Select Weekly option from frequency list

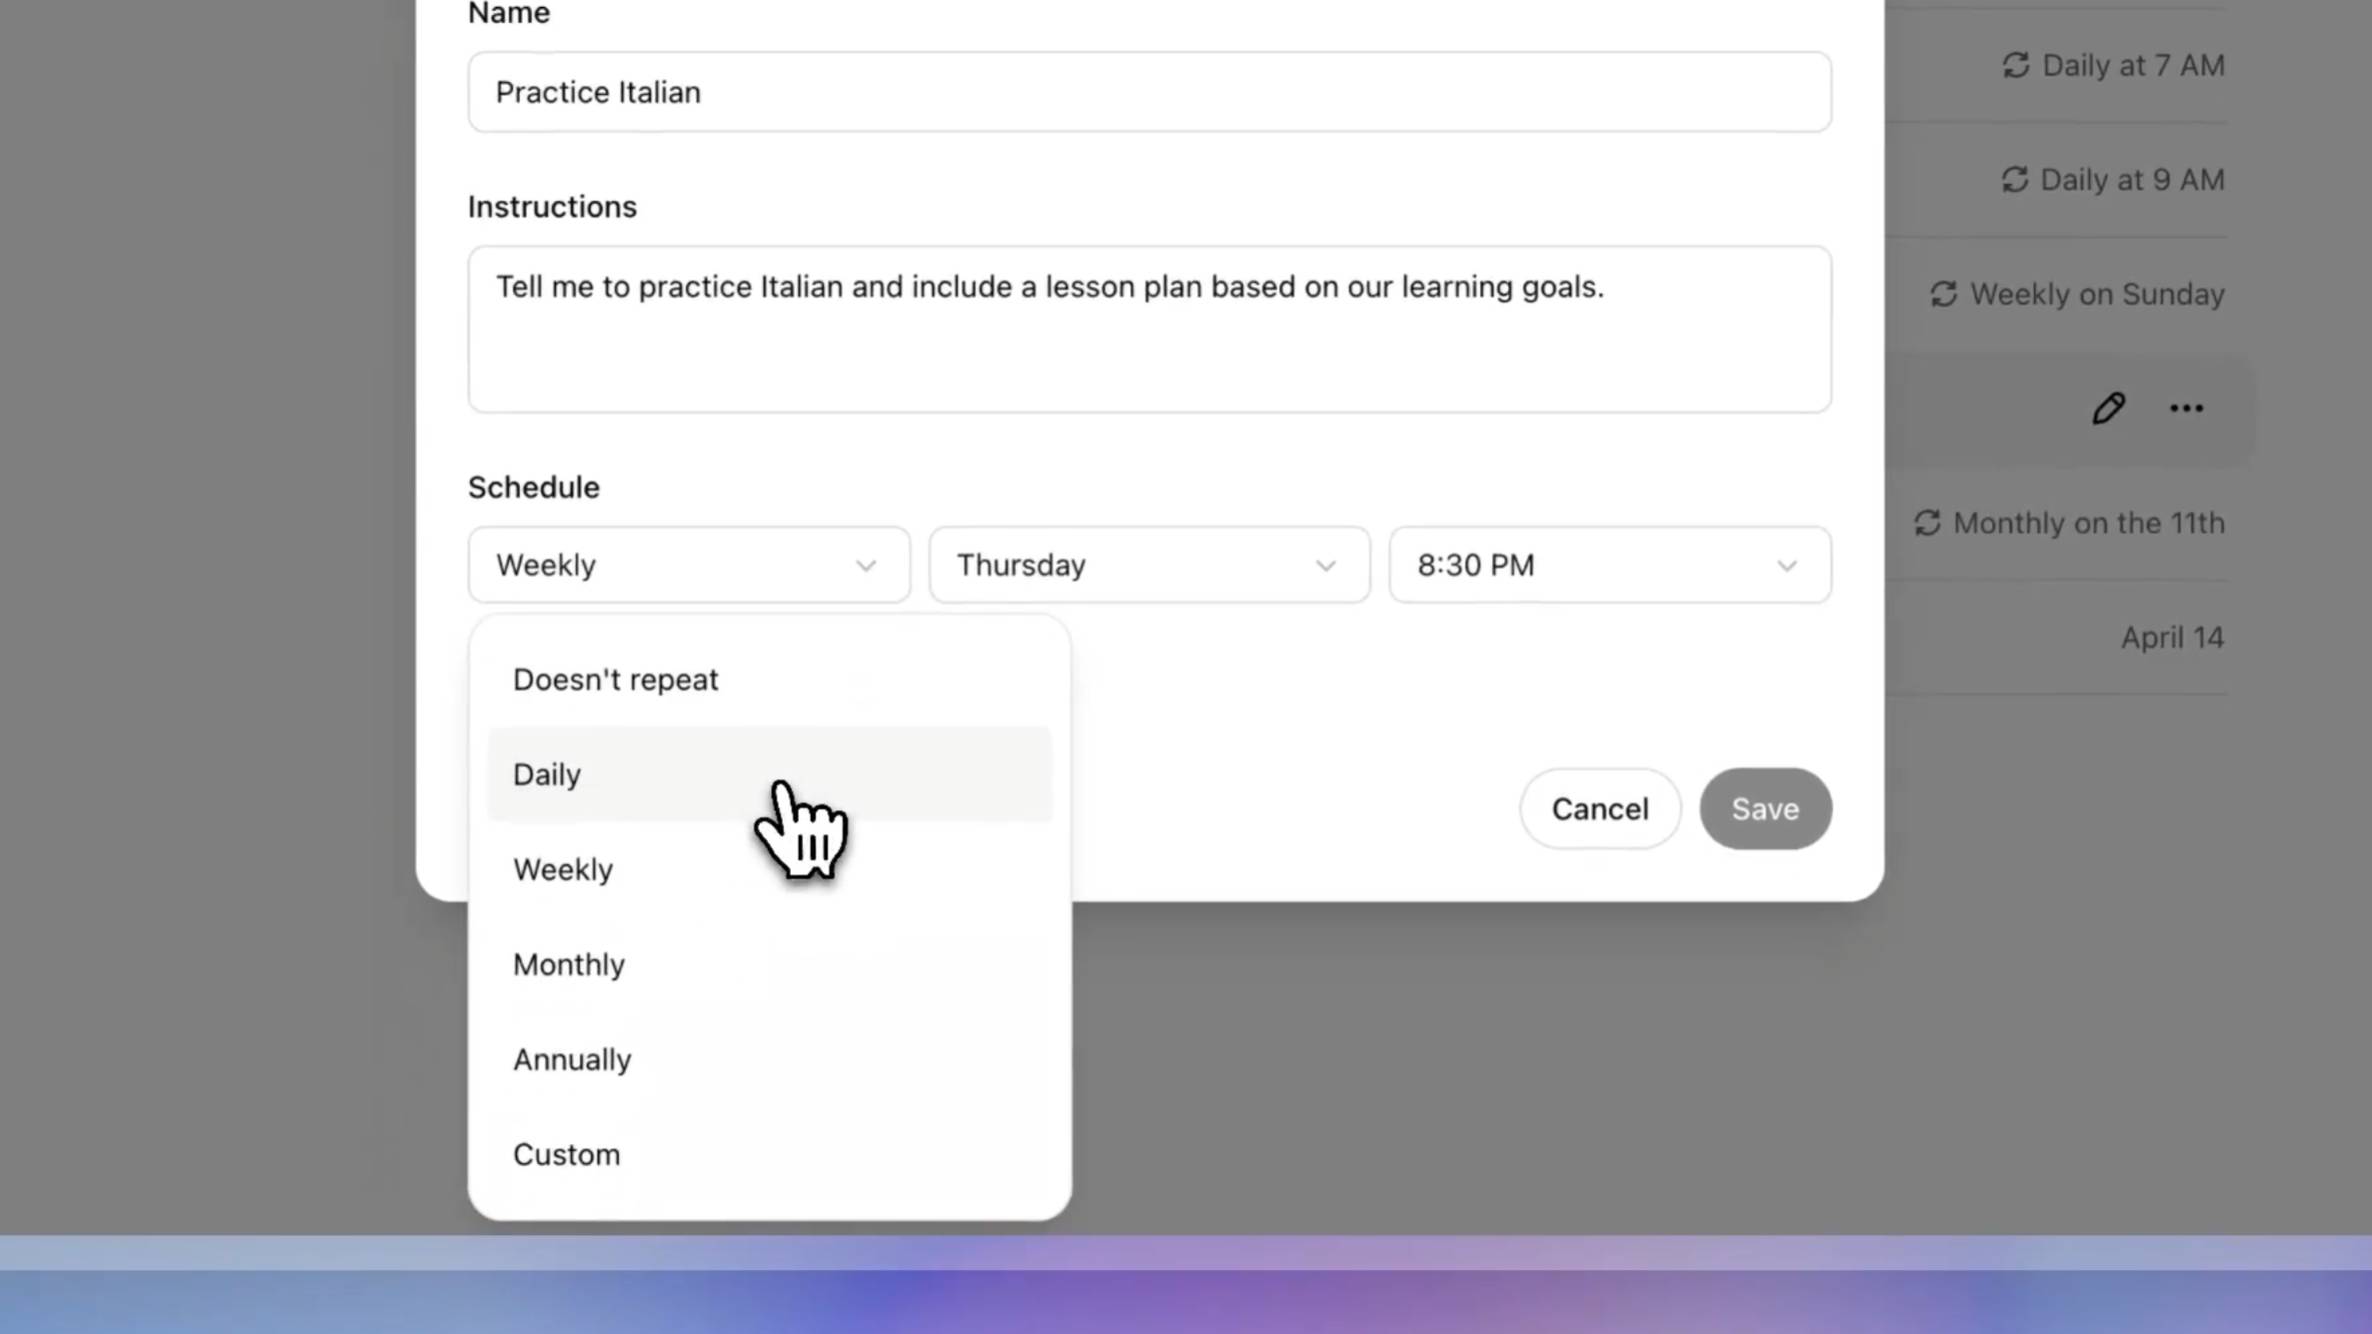click(564, 868)
